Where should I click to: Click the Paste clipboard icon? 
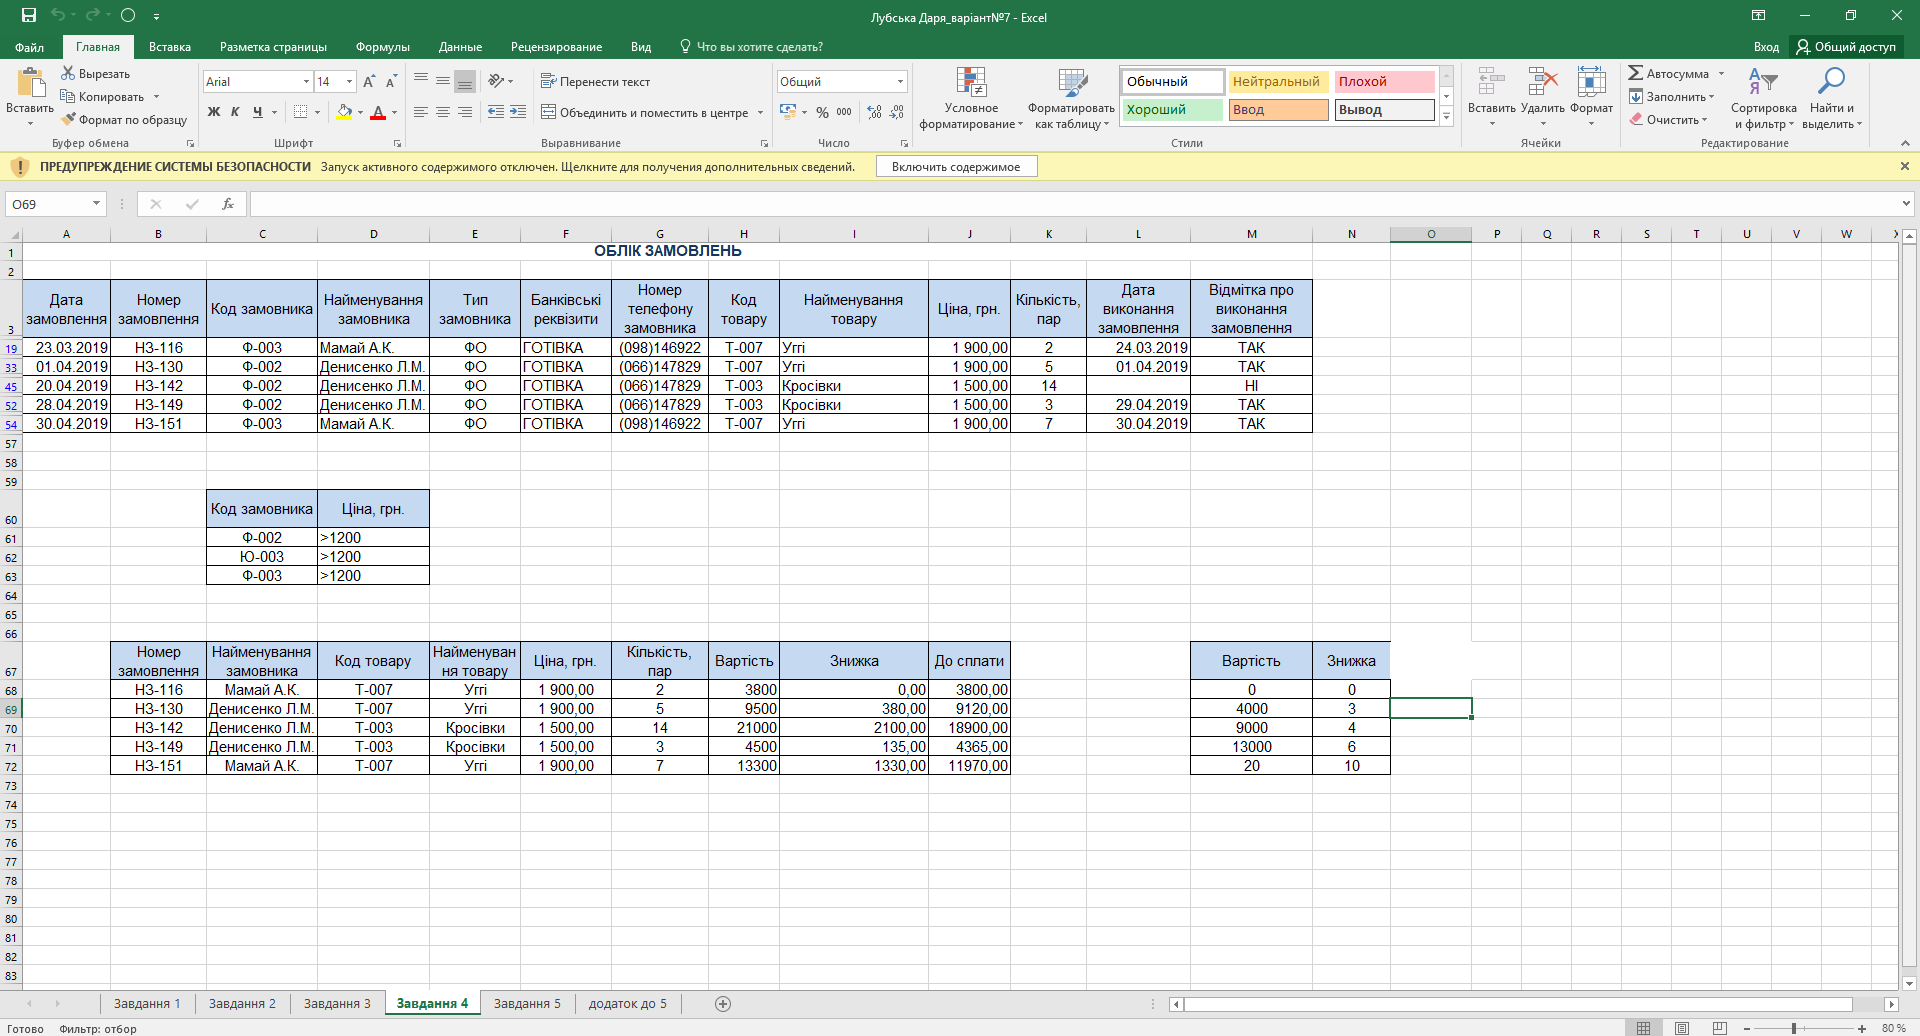click(x=30, y=84)
